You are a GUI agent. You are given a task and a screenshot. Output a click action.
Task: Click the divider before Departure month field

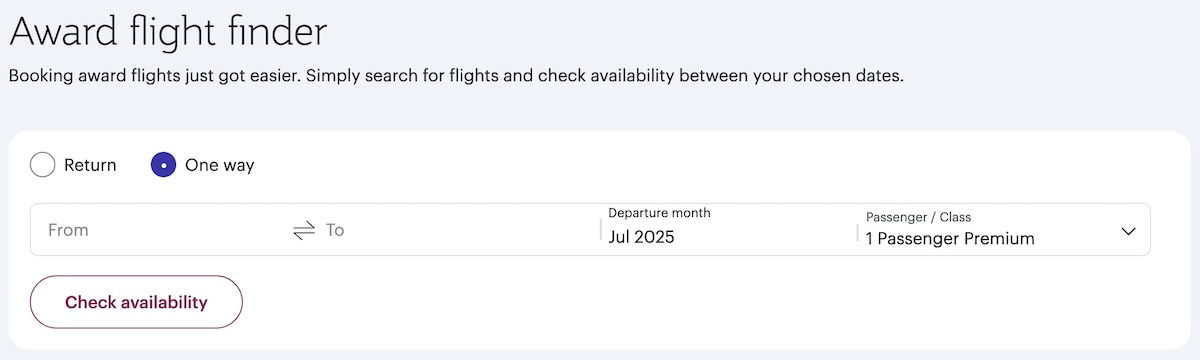601,230
